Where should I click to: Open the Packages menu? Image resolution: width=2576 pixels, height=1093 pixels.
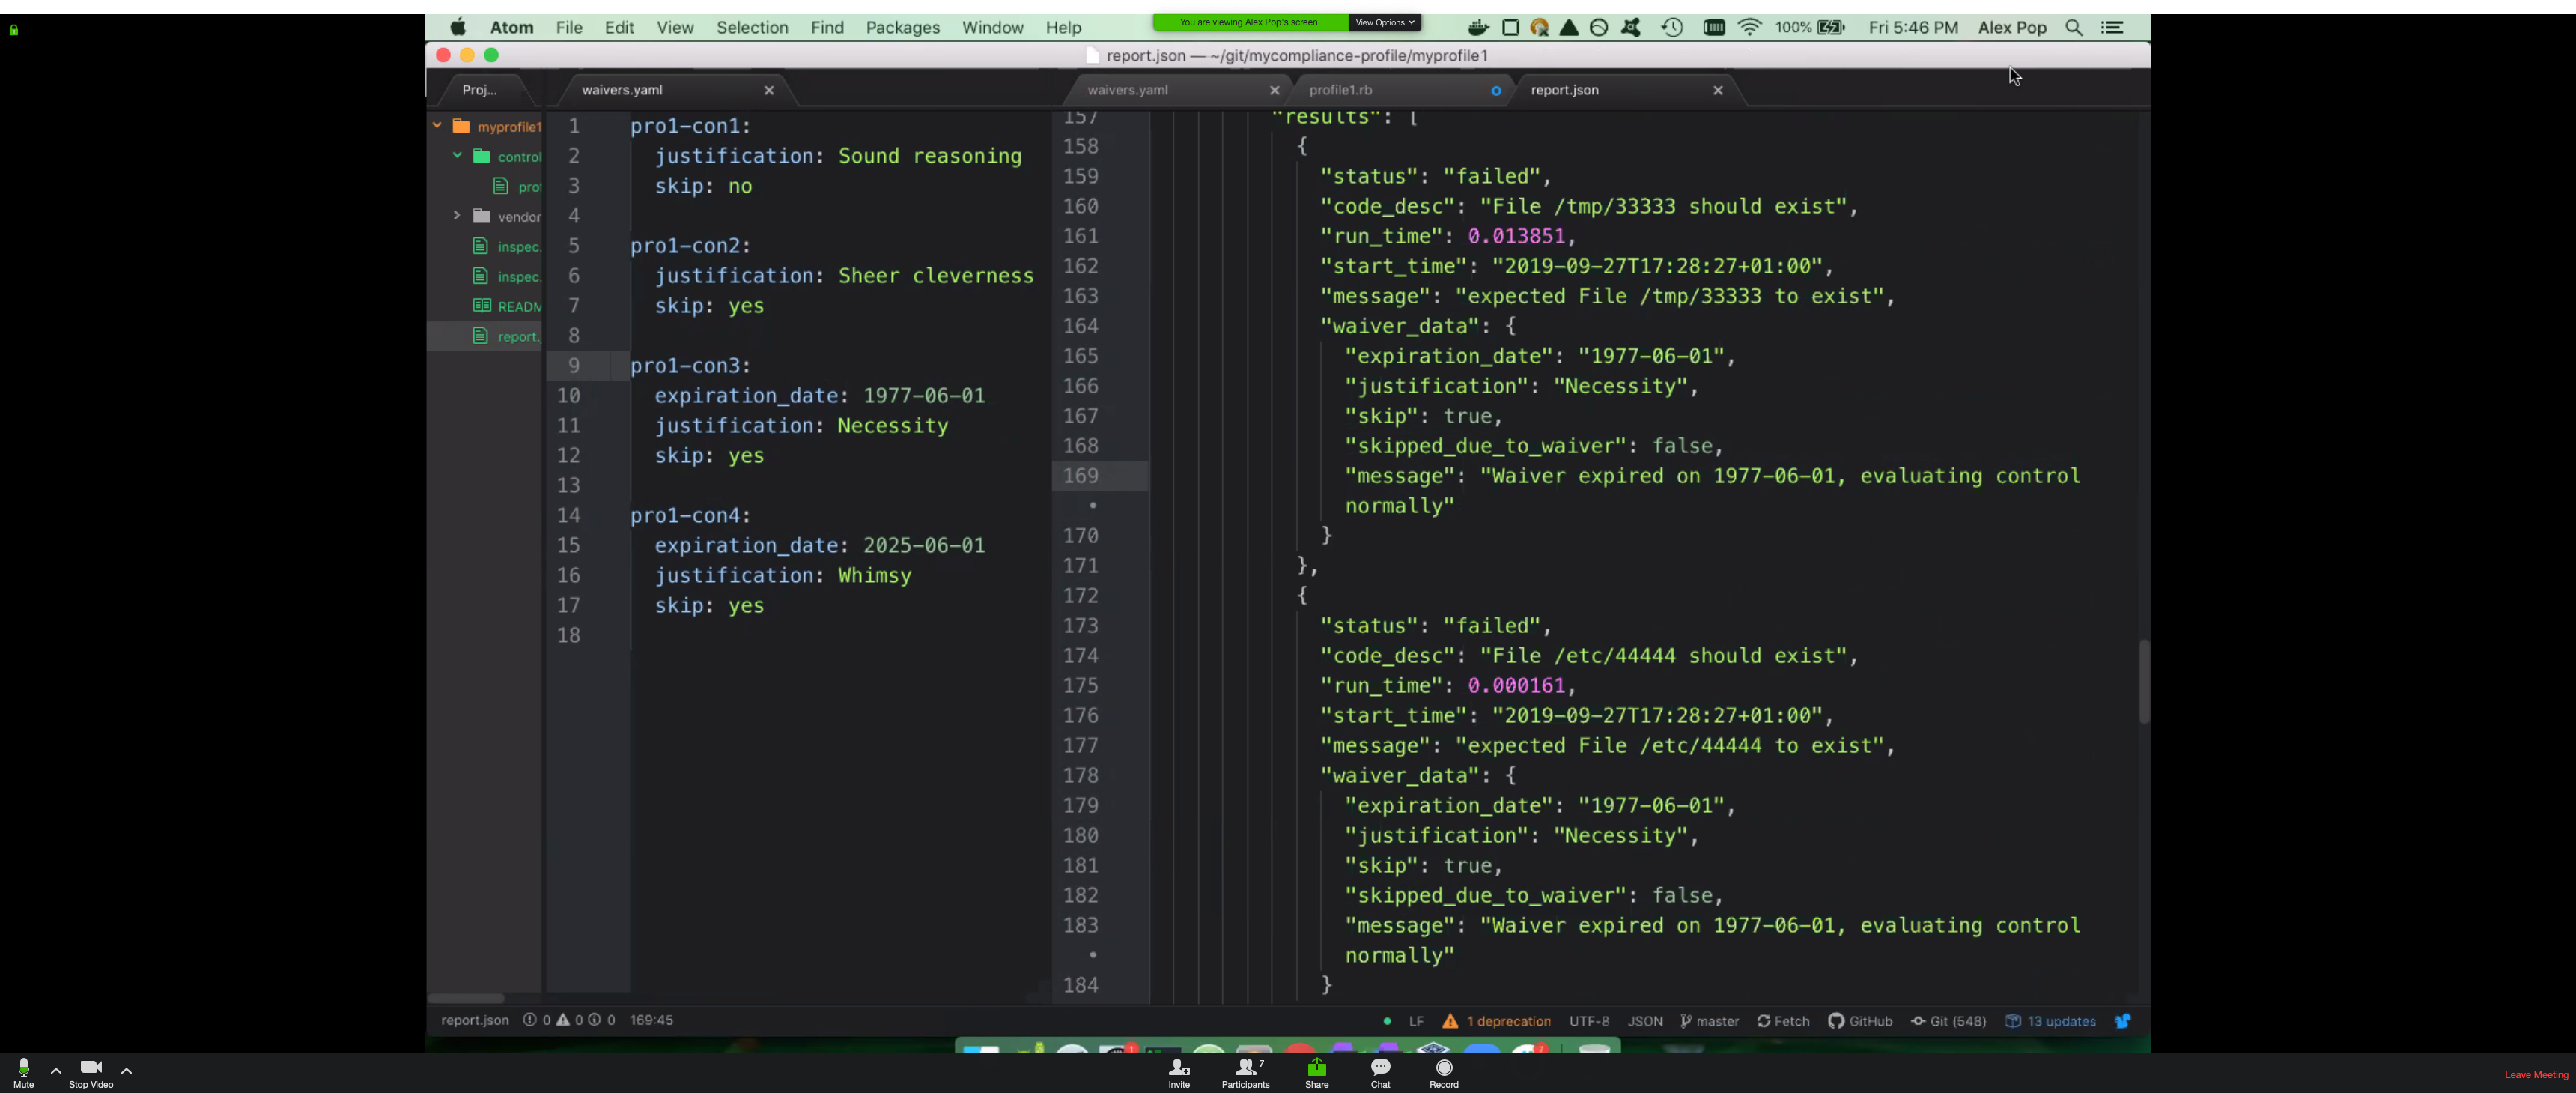[902, 28]
